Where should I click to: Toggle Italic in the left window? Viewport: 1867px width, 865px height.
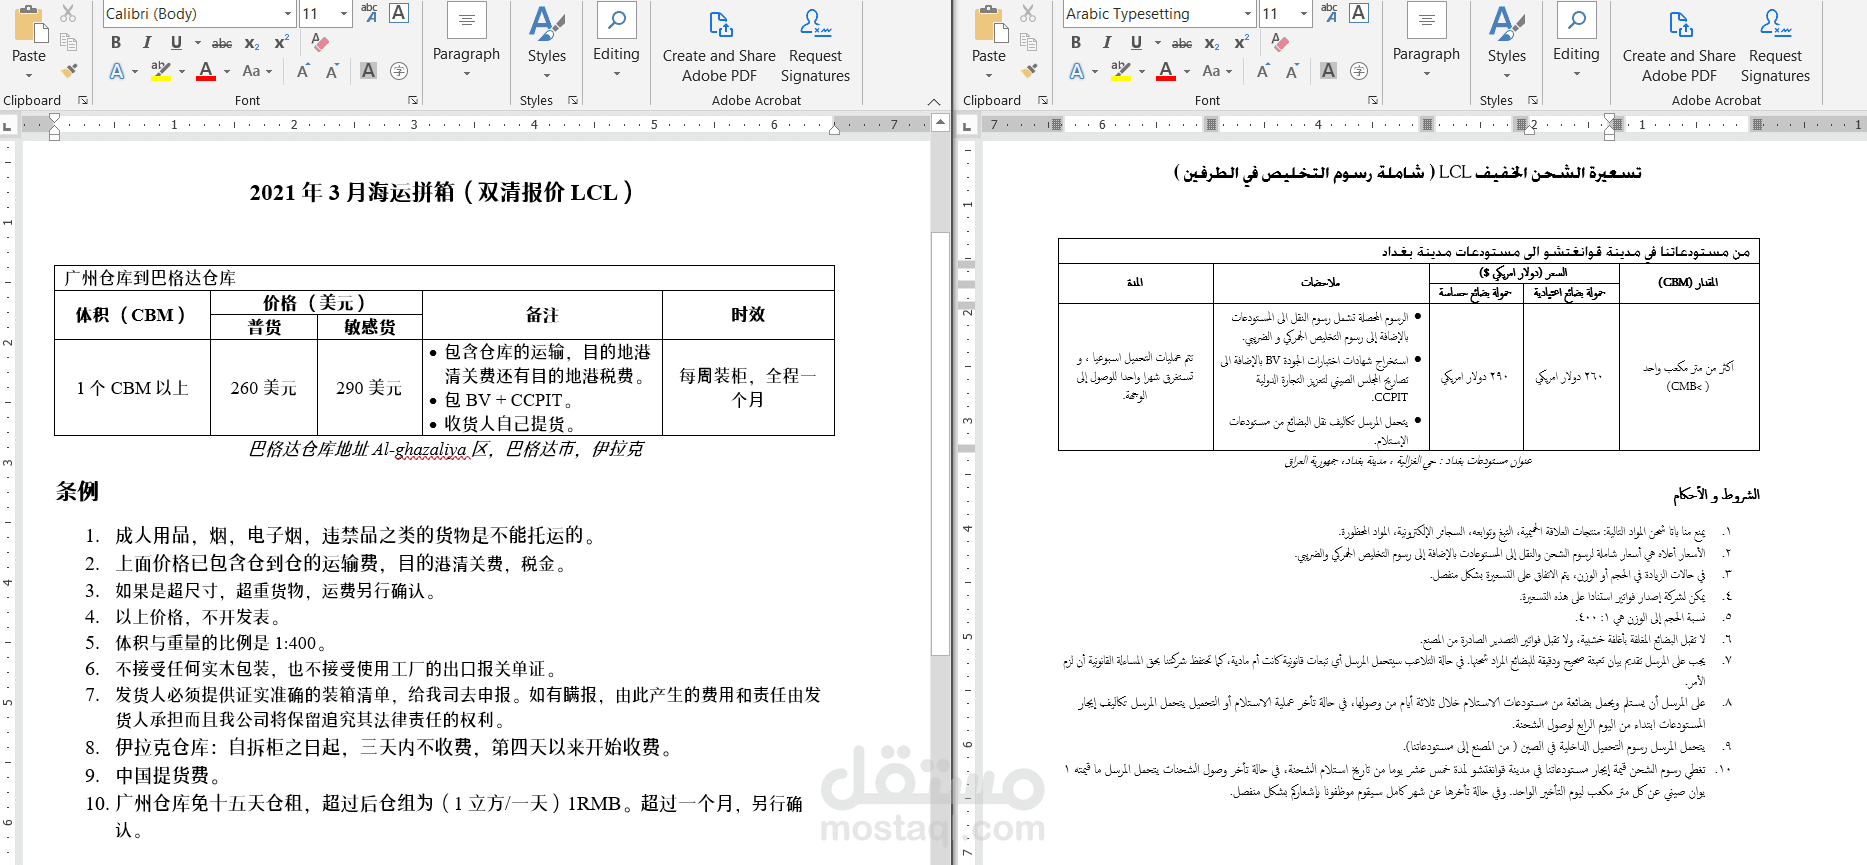tap(147, 42)
